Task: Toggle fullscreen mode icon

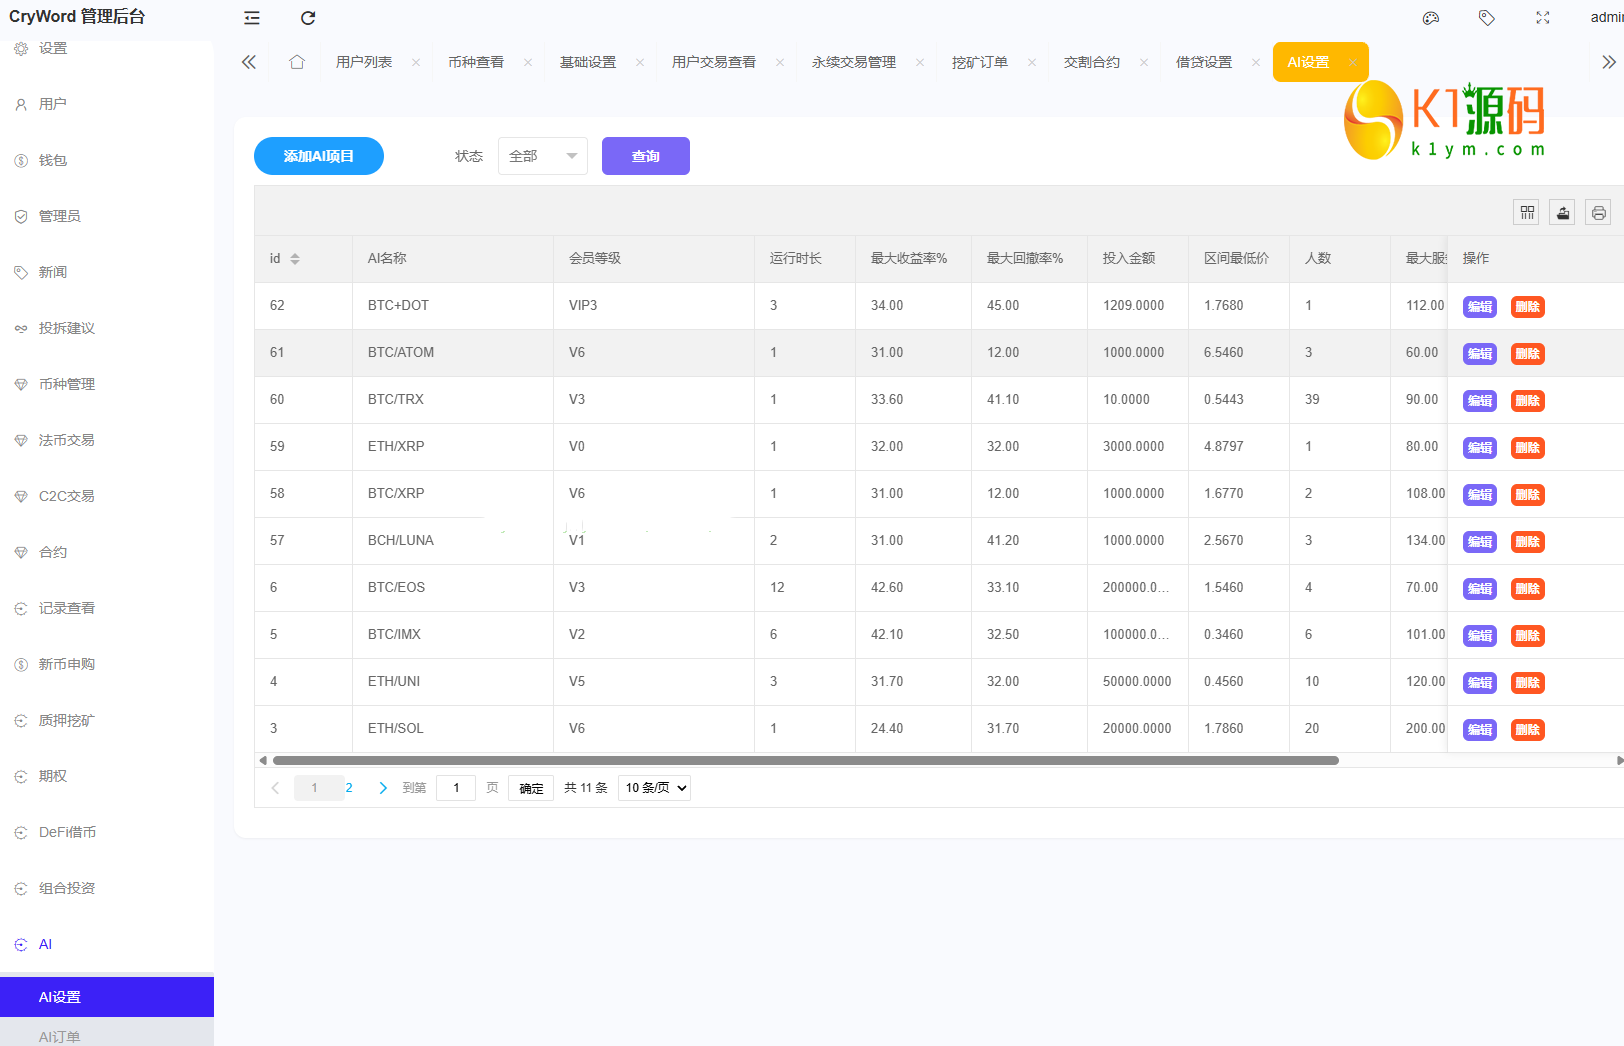Action: 1543,18
